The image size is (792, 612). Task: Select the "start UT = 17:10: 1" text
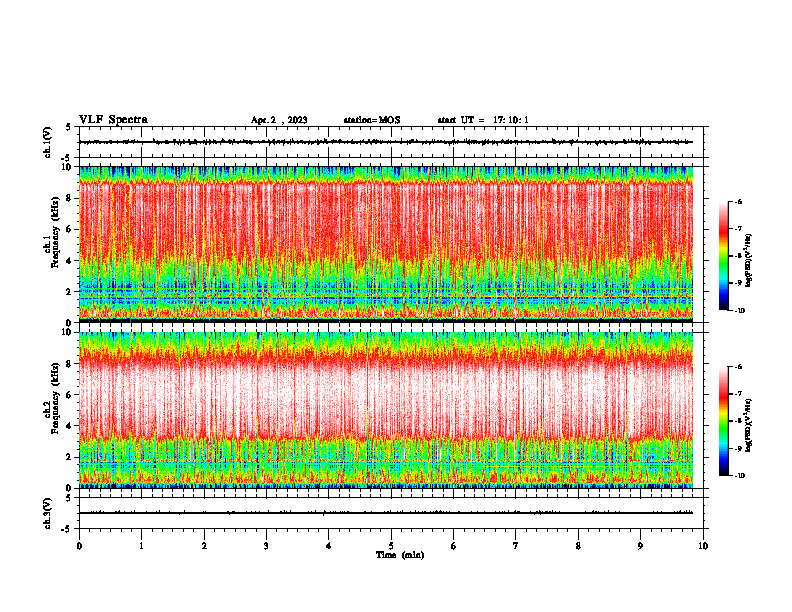[483, 120]
